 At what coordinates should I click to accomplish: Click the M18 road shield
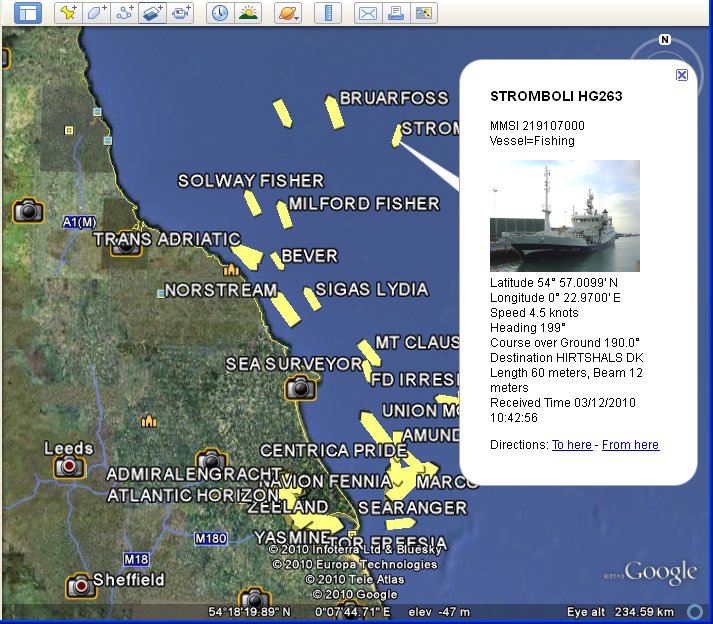point(136,559)
